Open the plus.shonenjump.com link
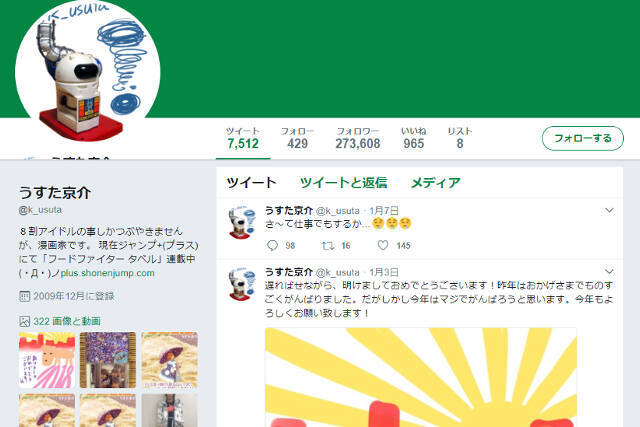 [108, 273]
